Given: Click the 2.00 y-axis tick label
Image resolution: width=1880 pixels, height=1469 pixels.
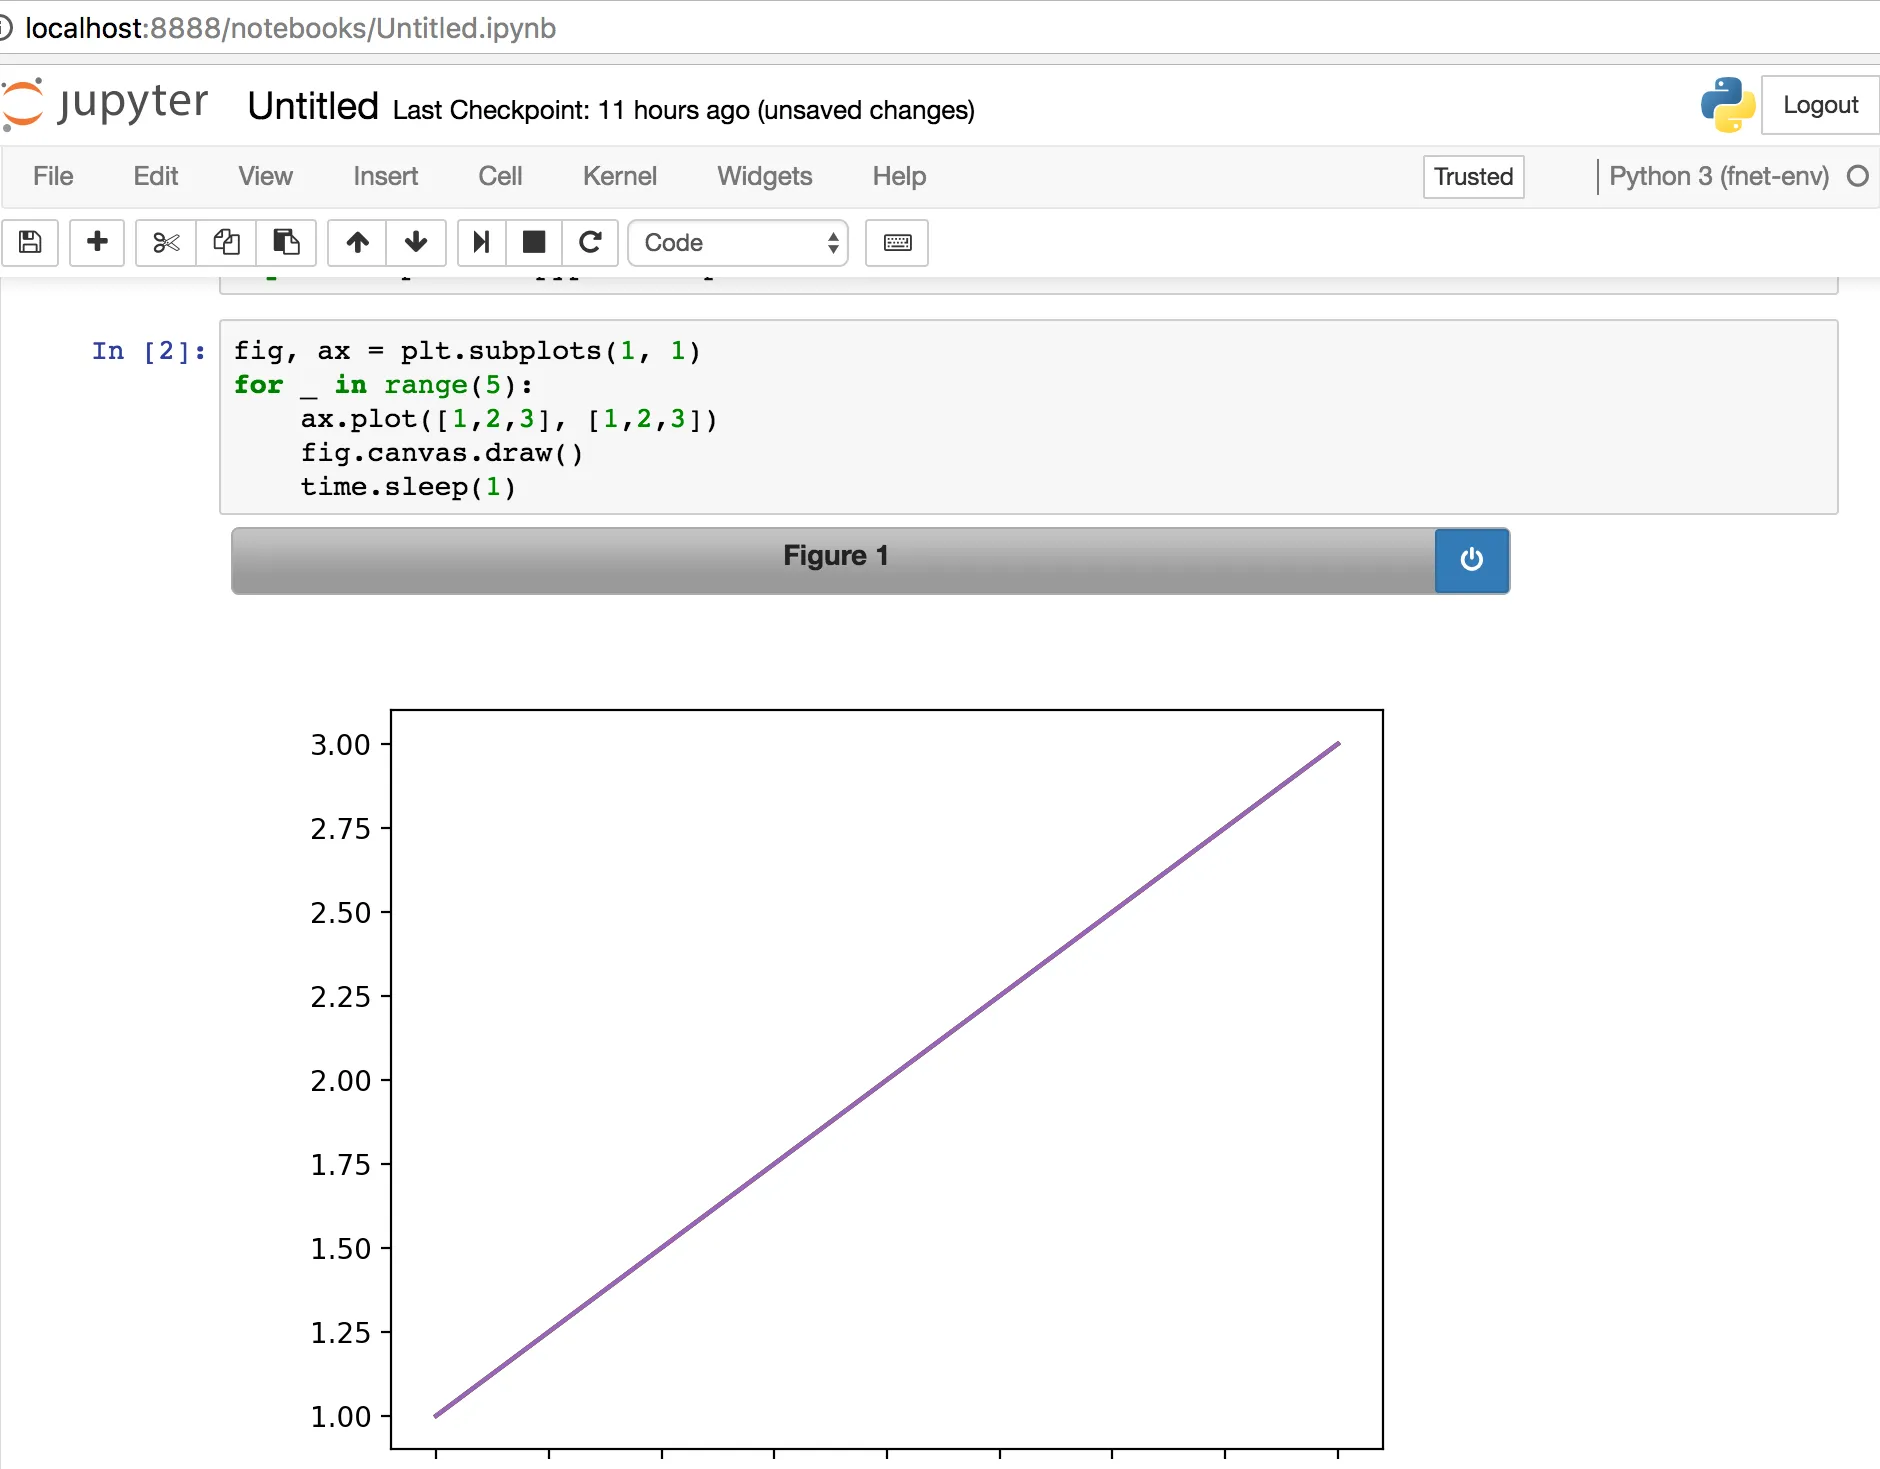Looking at the screenshot, I should (340, 1080).
